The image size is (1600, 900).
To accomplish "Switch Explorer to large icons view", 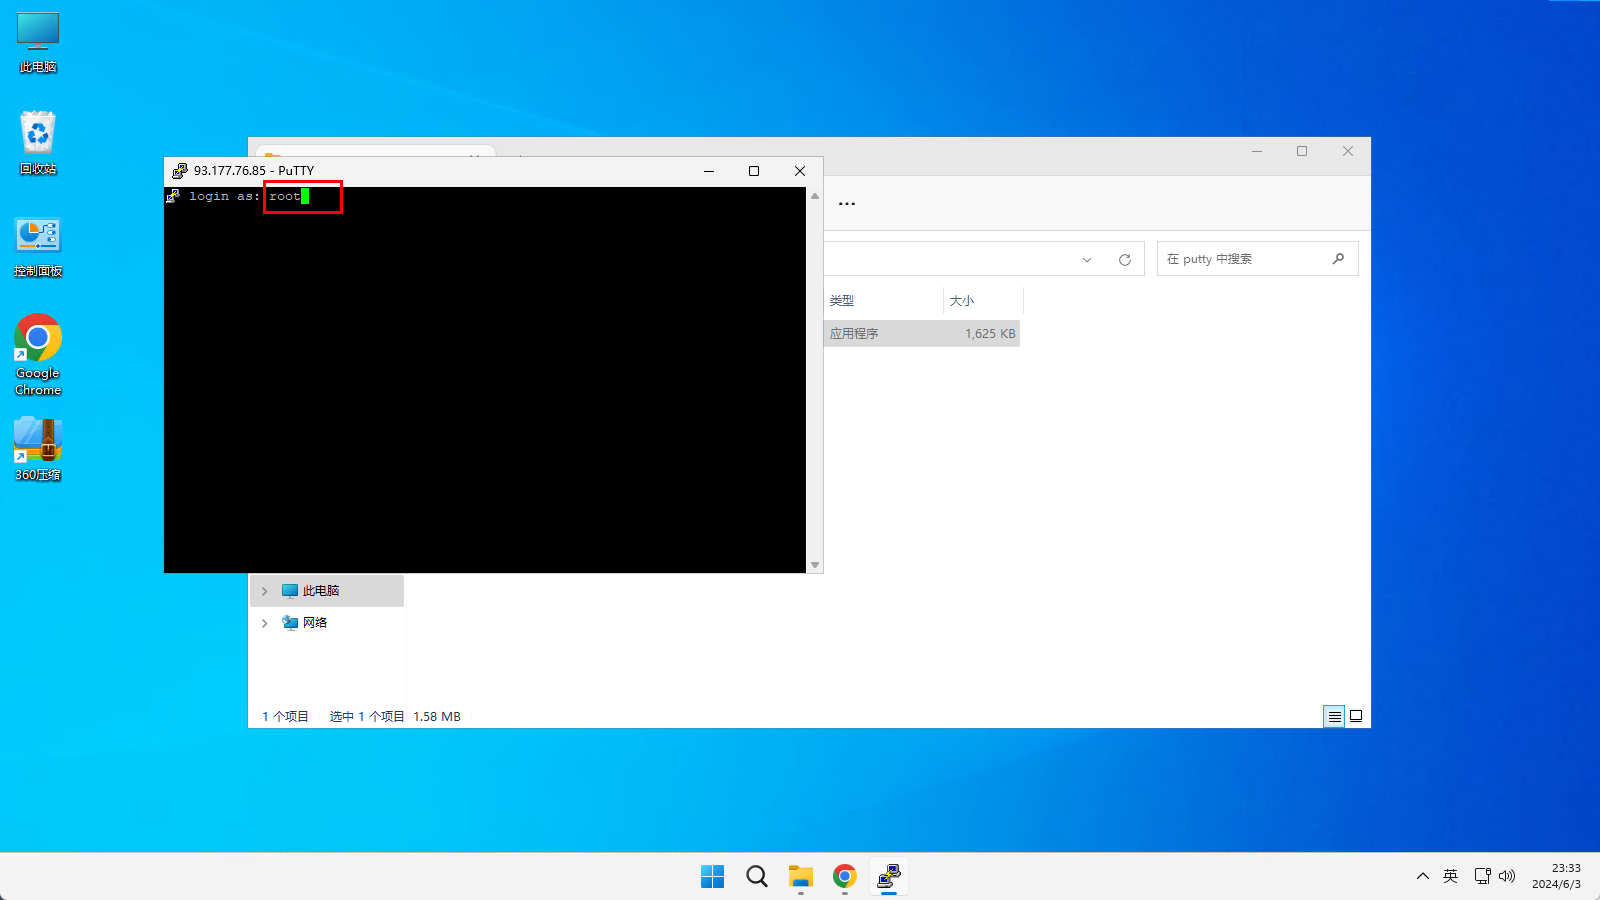I will point(1356,716).
